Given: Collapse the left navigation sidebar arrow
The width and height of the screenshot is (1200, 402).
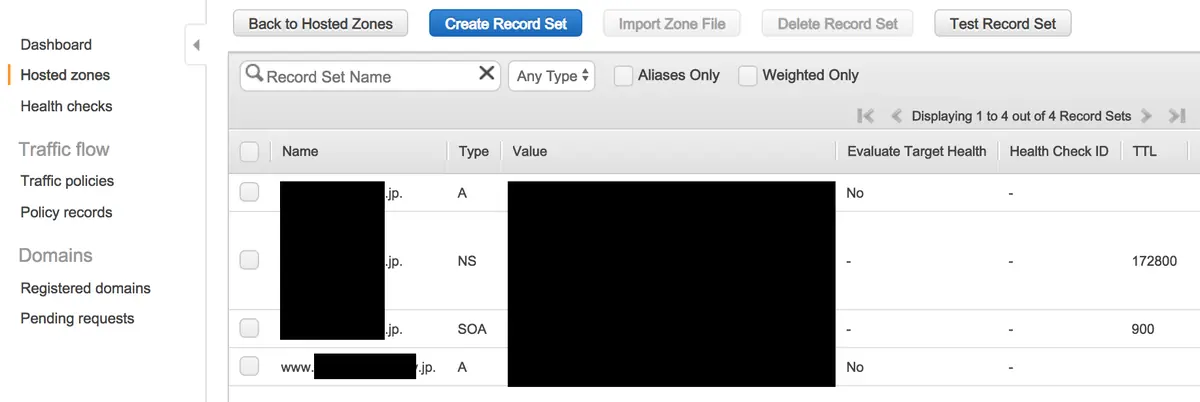Looking at the screenshot, I should 196,46.
